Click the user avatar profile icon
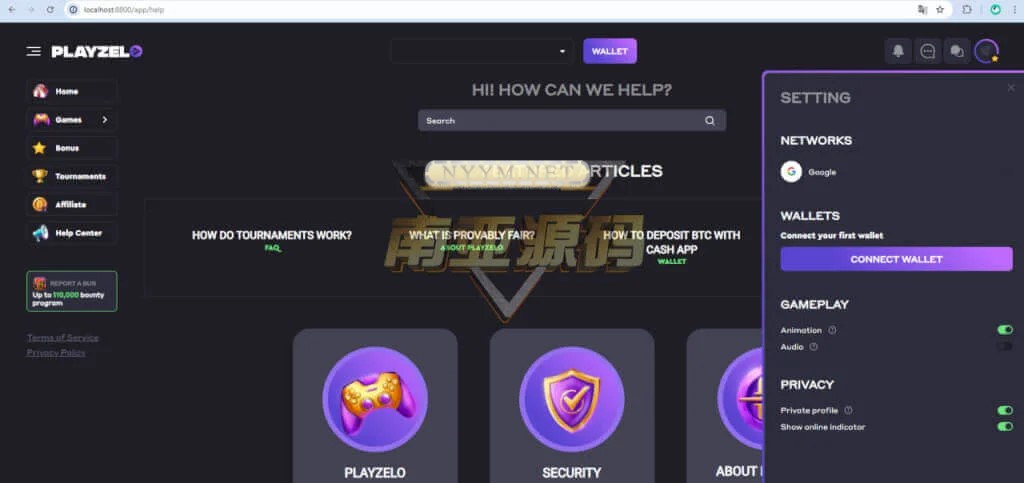1024x483 pixels. [x=986, y=51]
